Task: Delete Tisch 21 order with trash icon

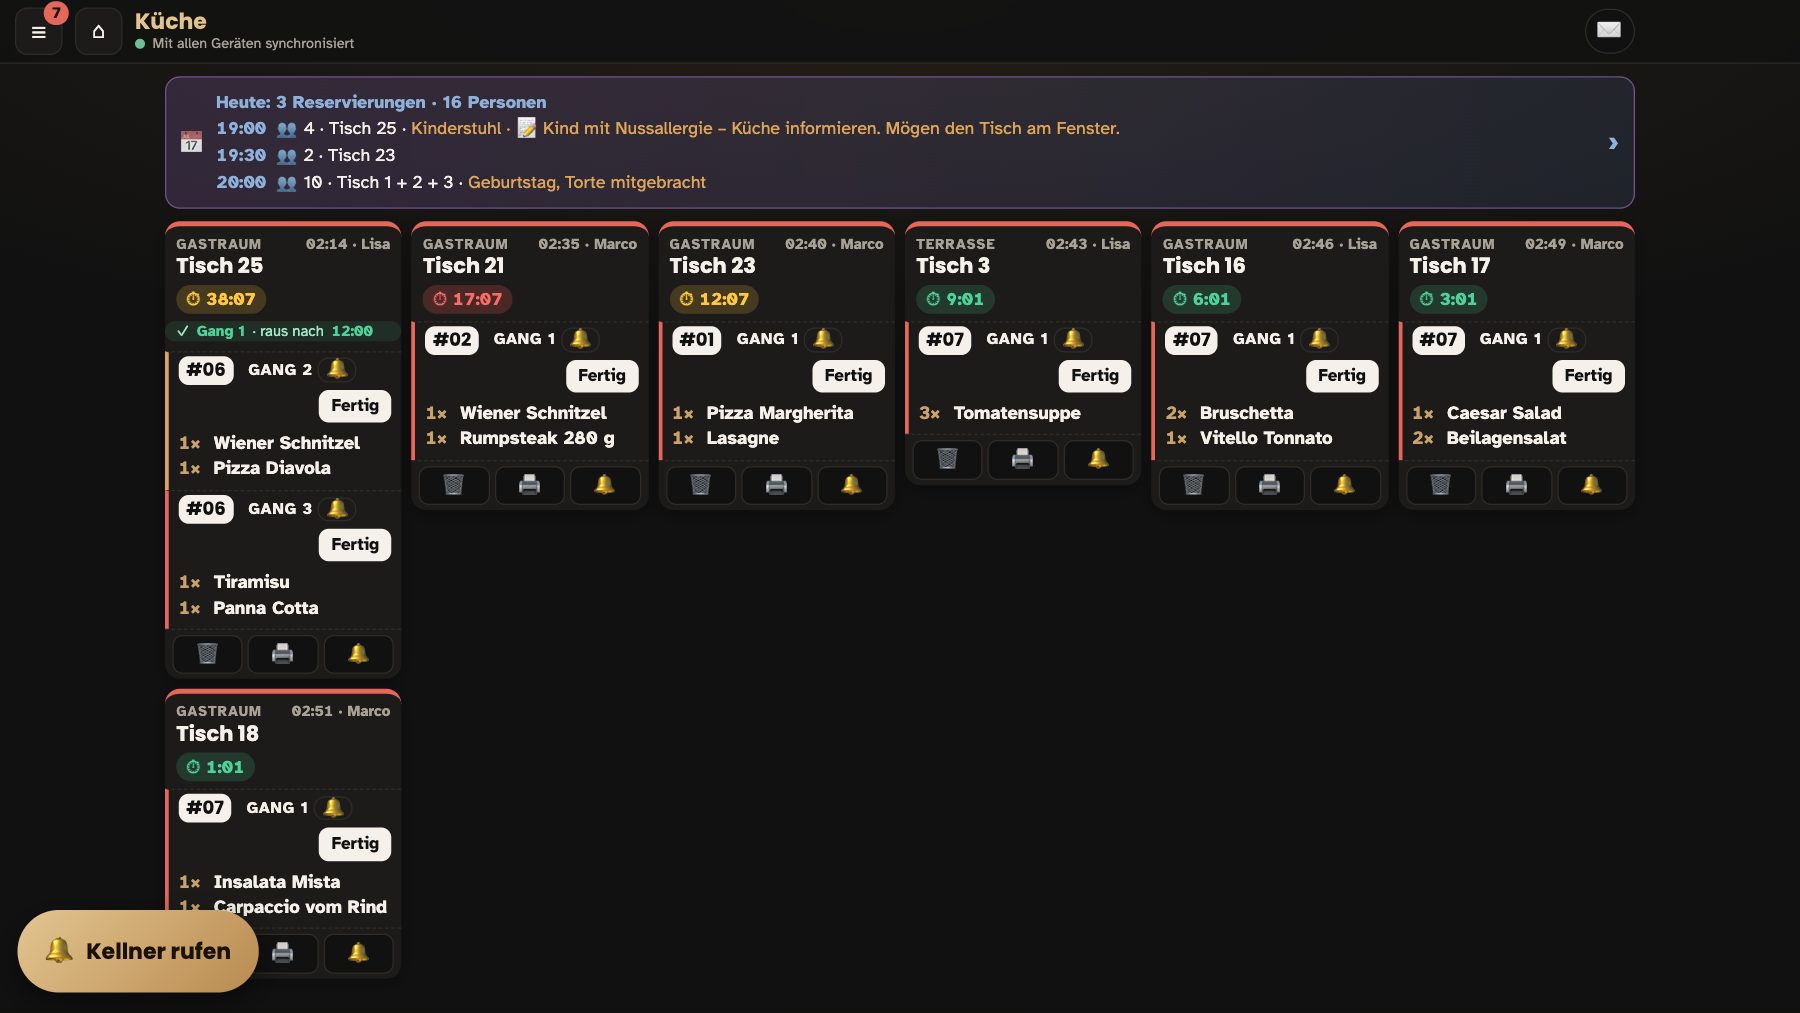Action: click(x=453, y=485)
